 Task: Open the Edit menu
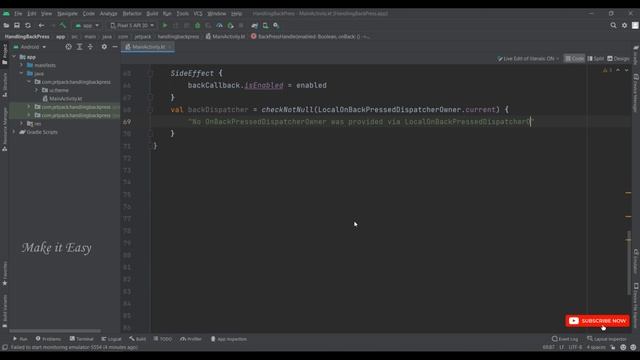pyautogui.click(x=32, y=13)
